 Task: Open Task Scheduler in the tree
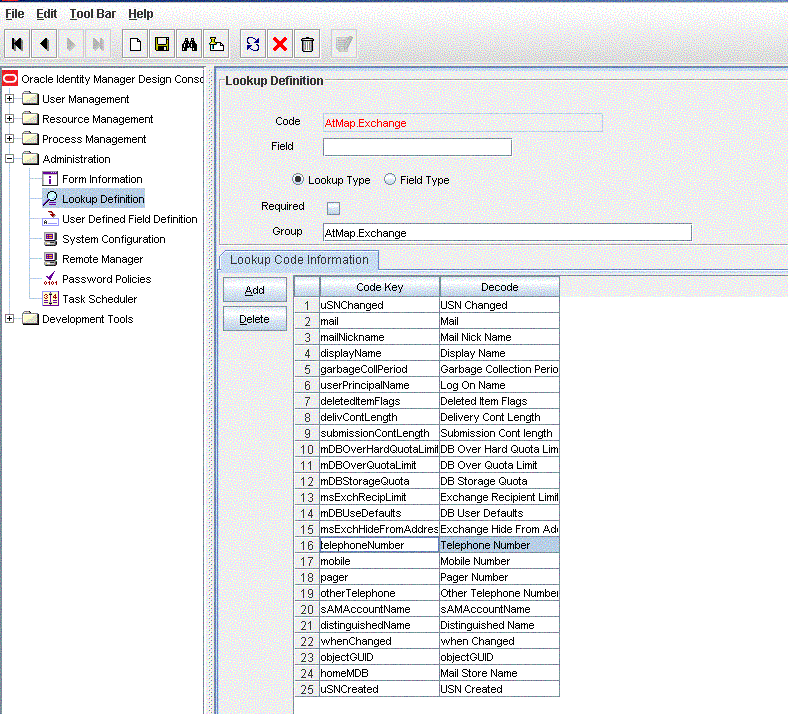point(99,299)
